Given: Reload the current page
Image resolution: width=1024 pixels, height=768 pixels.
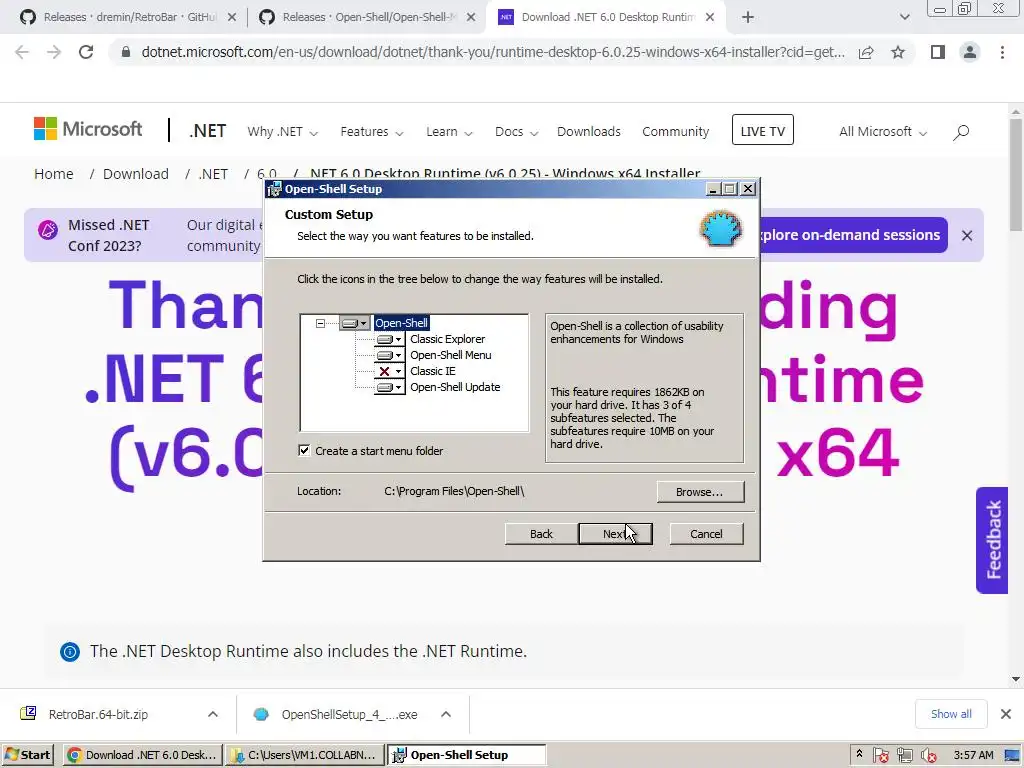Looking at the screenshot, I should 86,52.
